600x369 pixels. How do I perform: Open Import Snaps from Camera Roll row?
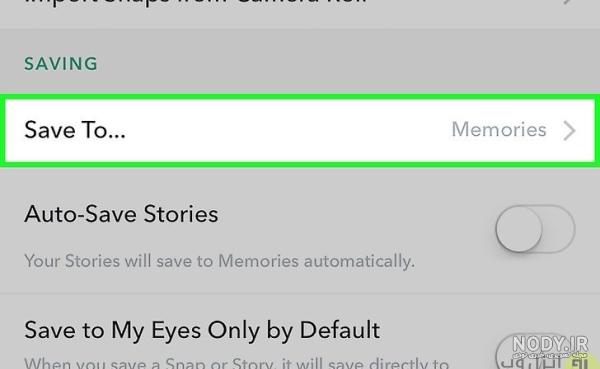[x=300, y=10]
